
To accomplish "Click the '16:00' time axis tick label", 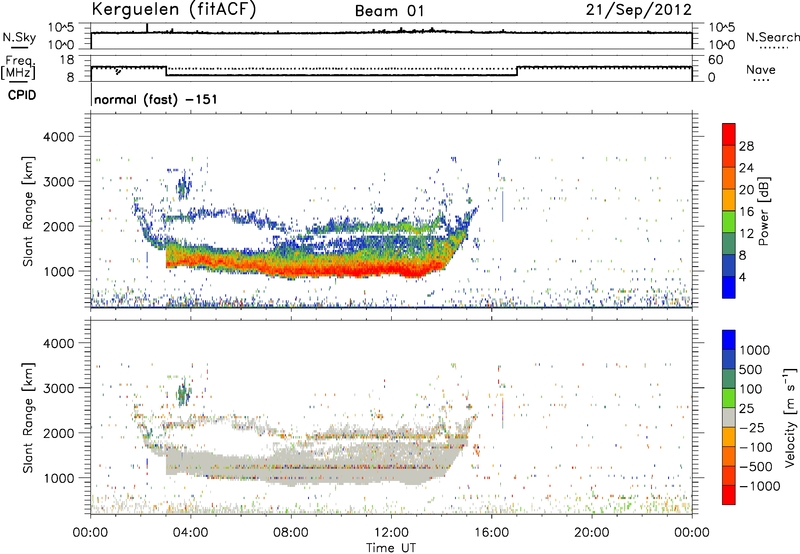I will pyautogui.click(x=491, y=533).
